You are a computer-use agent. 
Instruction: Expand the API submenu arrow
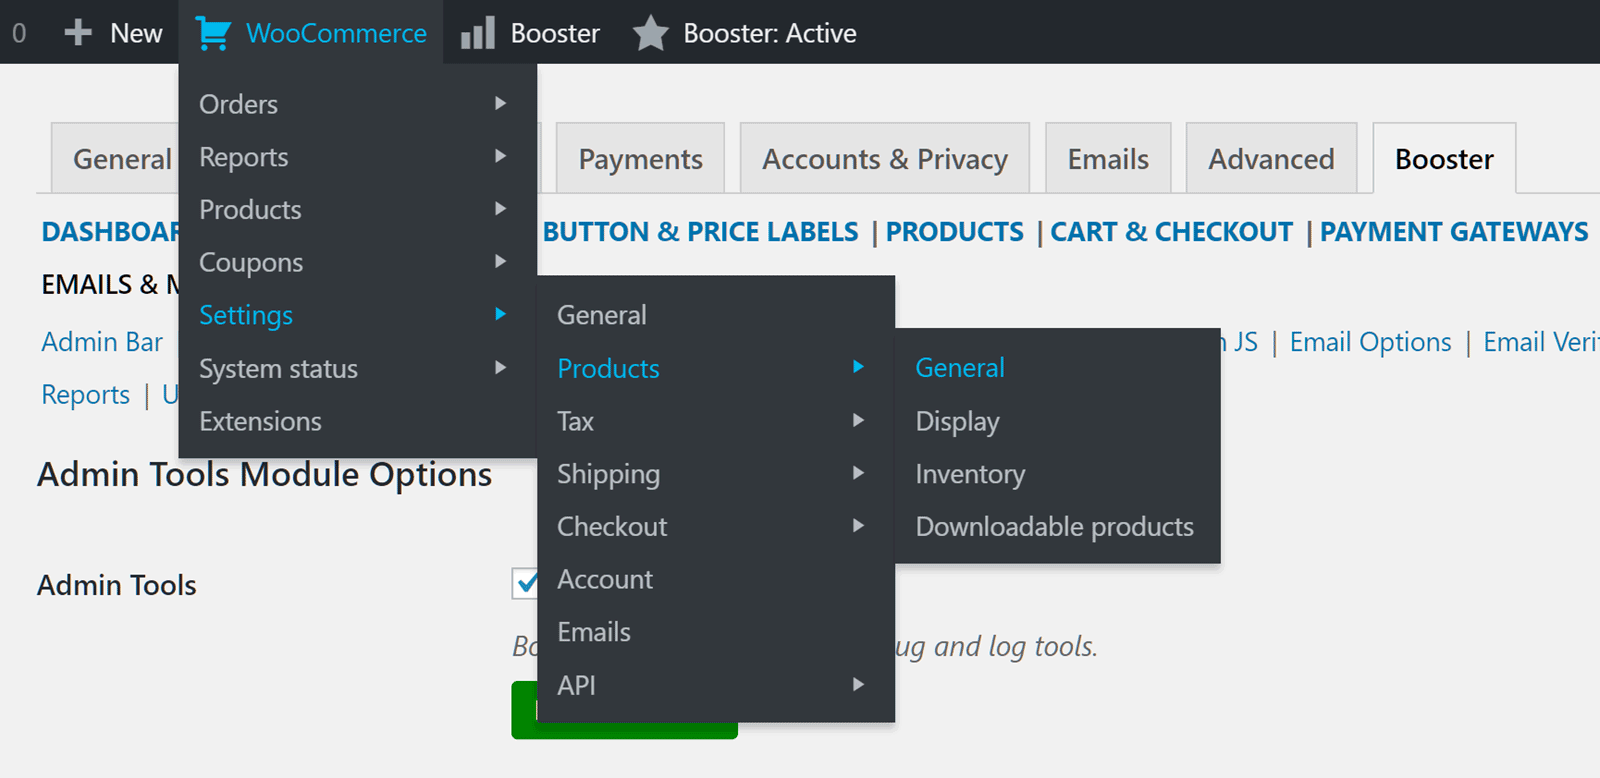click(858, 684)
